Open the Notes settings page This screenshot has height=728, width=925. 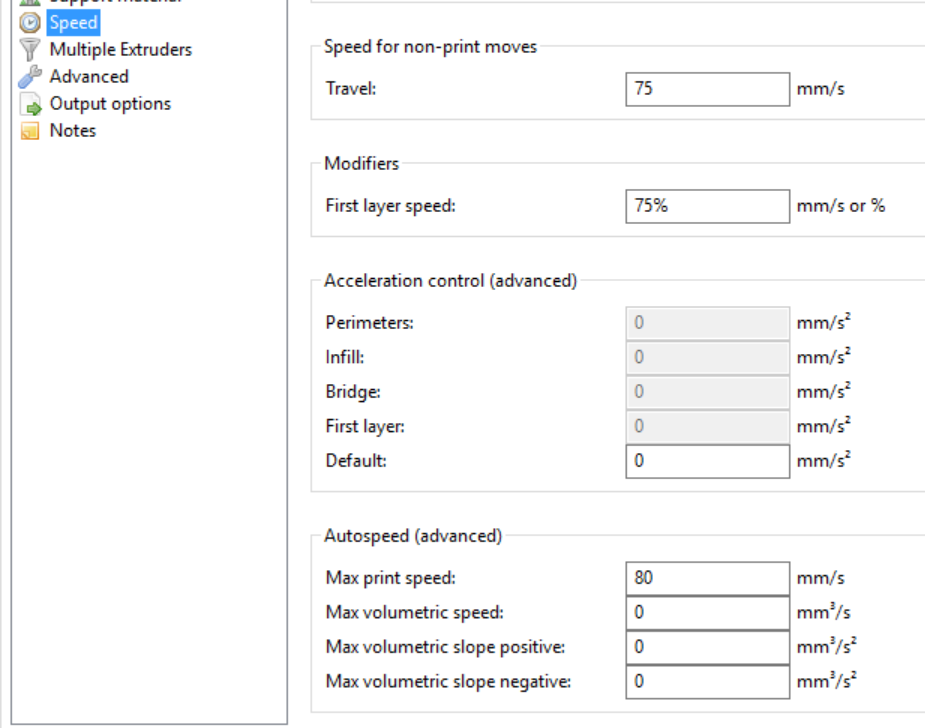tap(73, 130)
